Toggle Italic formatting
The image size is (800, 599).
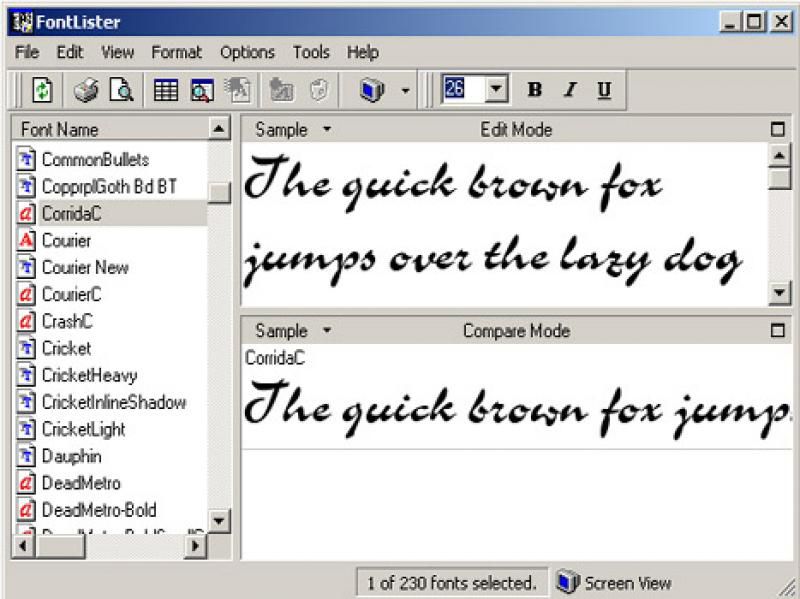[x=569, y=90]
